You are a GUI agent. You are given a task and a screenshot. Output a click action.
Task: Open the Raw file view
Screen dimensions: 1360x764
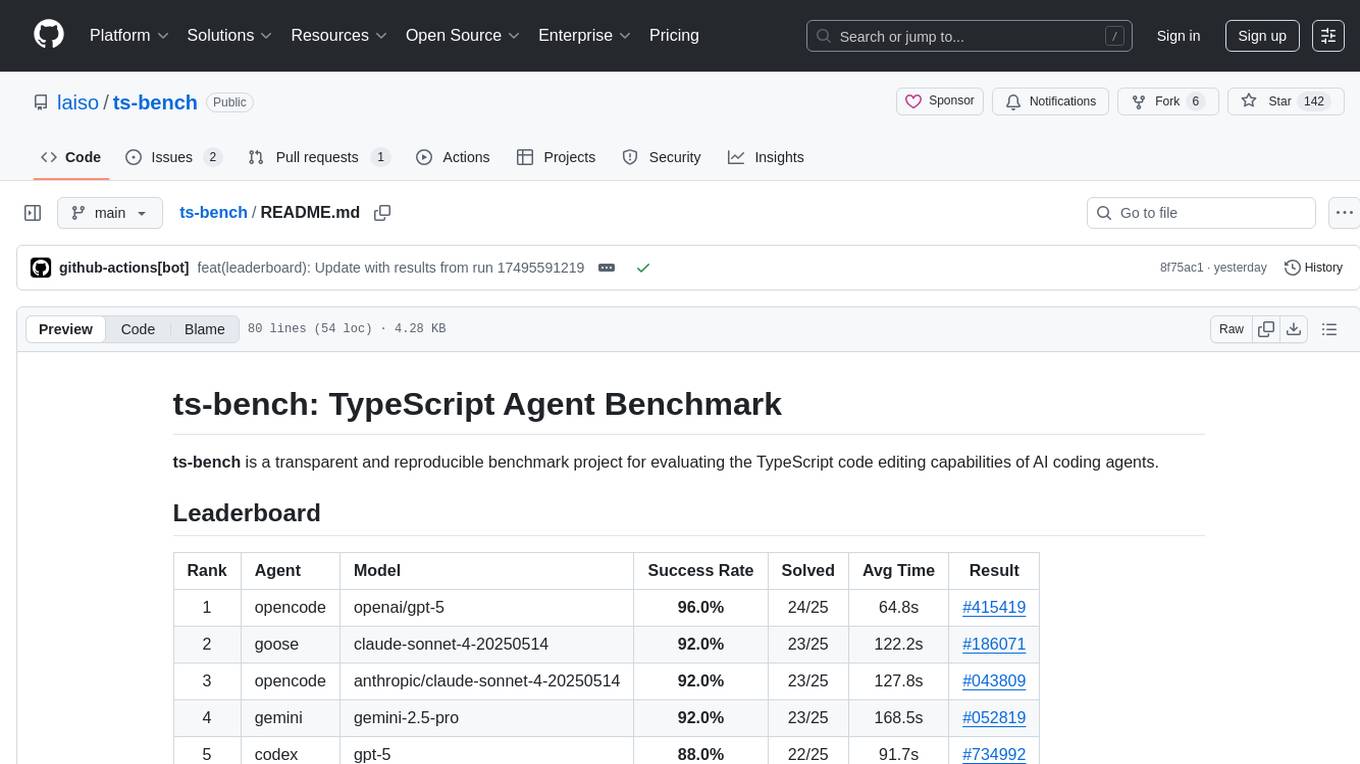(1231, 329)
